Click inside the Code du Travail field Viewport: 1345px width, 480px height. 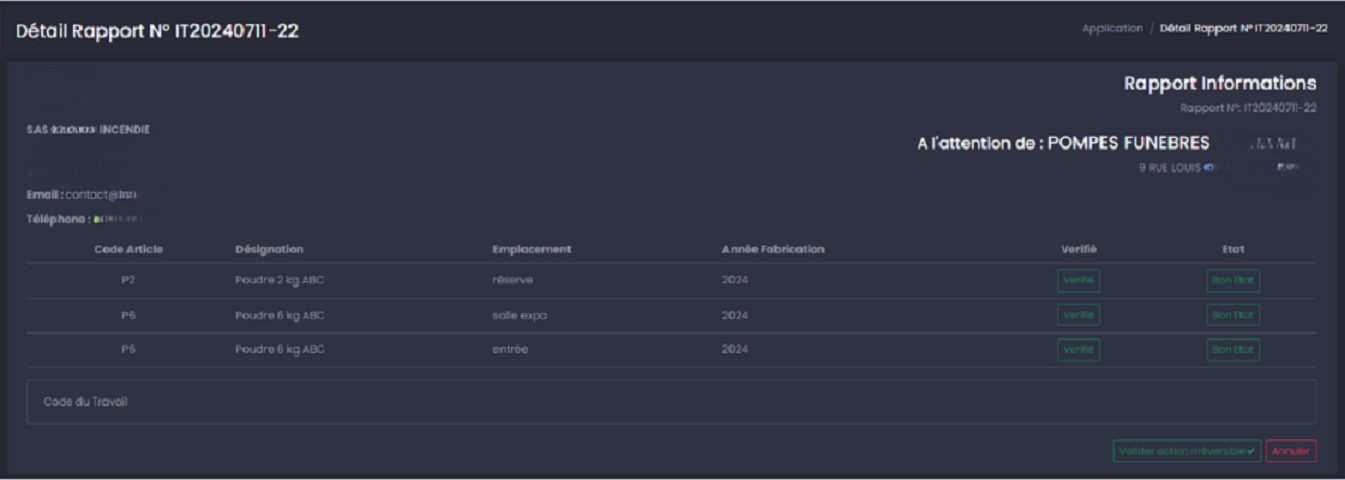click(670, 401)
